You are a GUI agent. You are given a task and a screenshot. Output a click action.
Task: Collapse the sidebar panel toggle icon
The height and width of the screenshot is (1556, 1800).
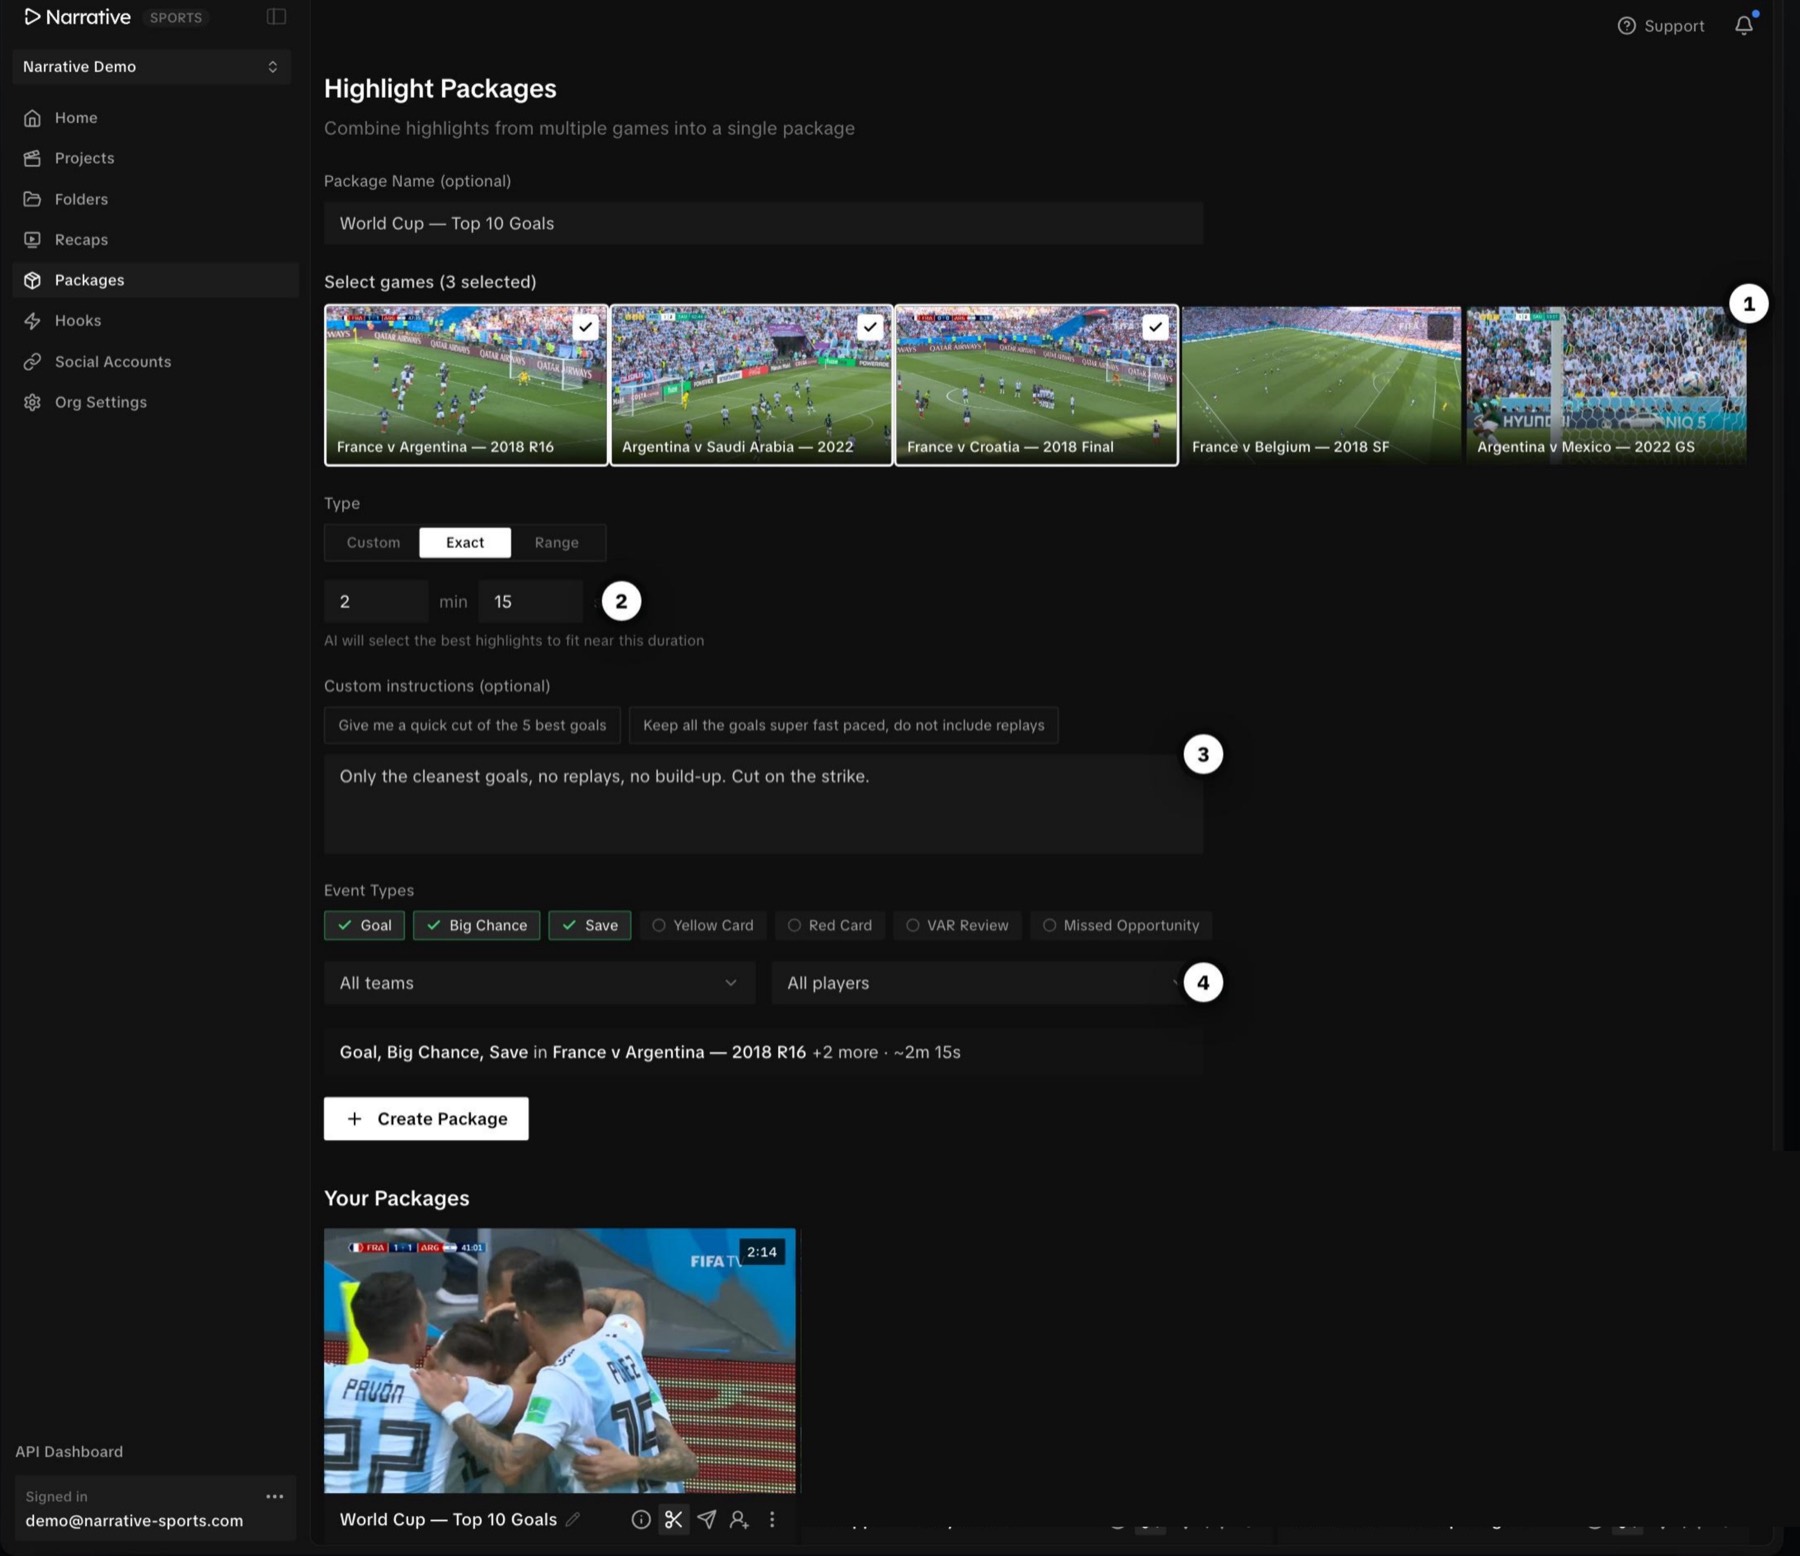pos(276,17)
